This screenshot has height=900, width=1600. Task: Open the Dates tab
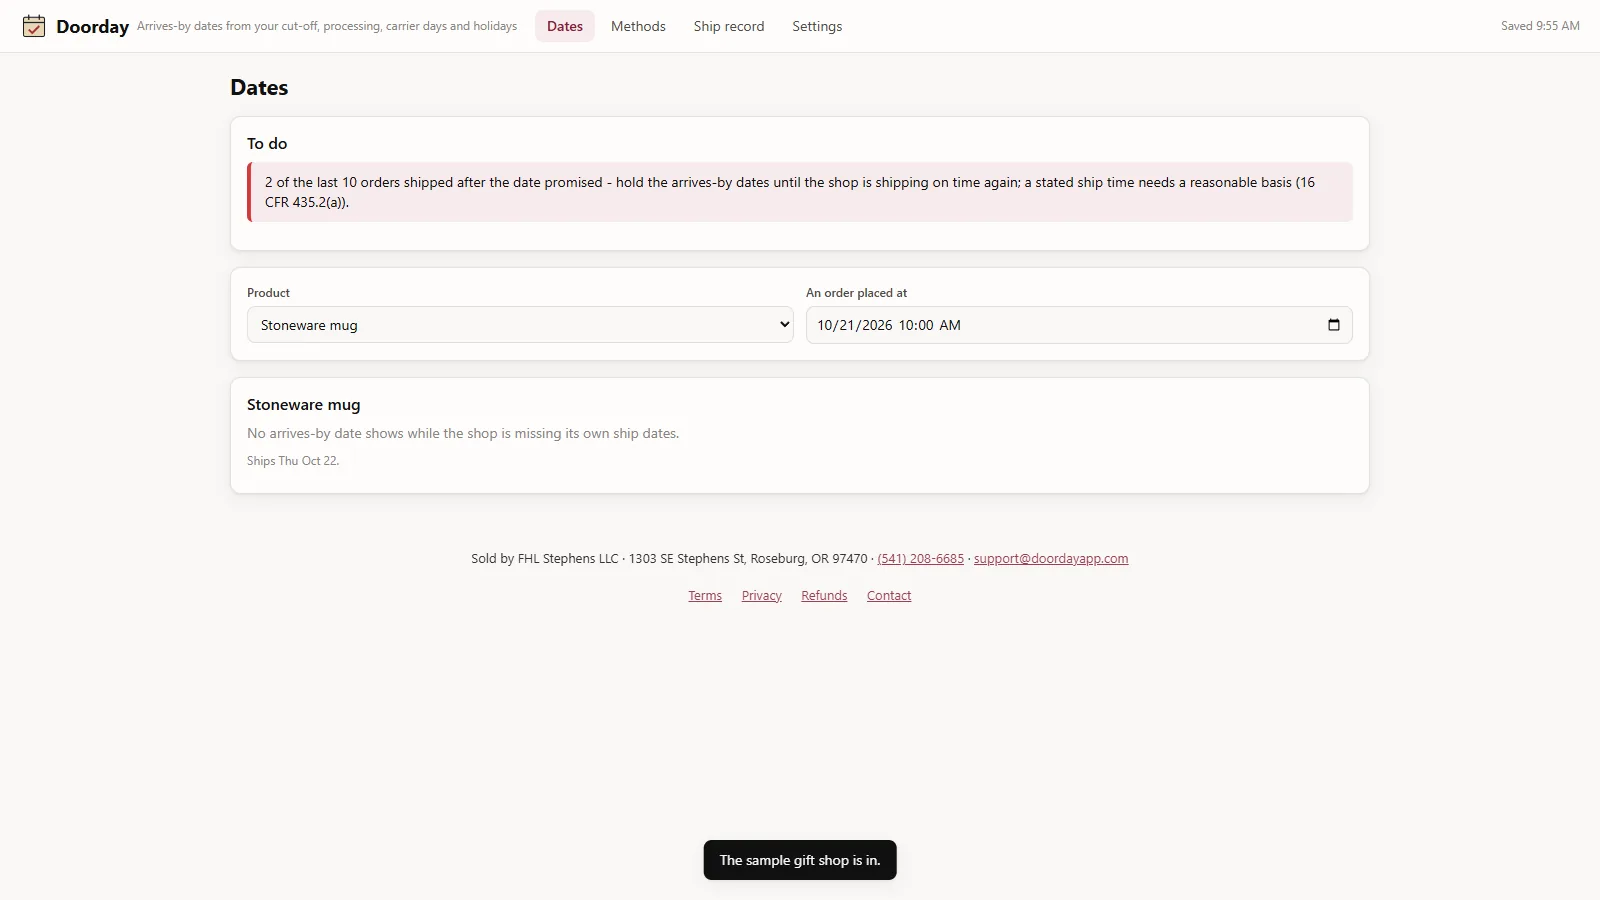[565, 26]
